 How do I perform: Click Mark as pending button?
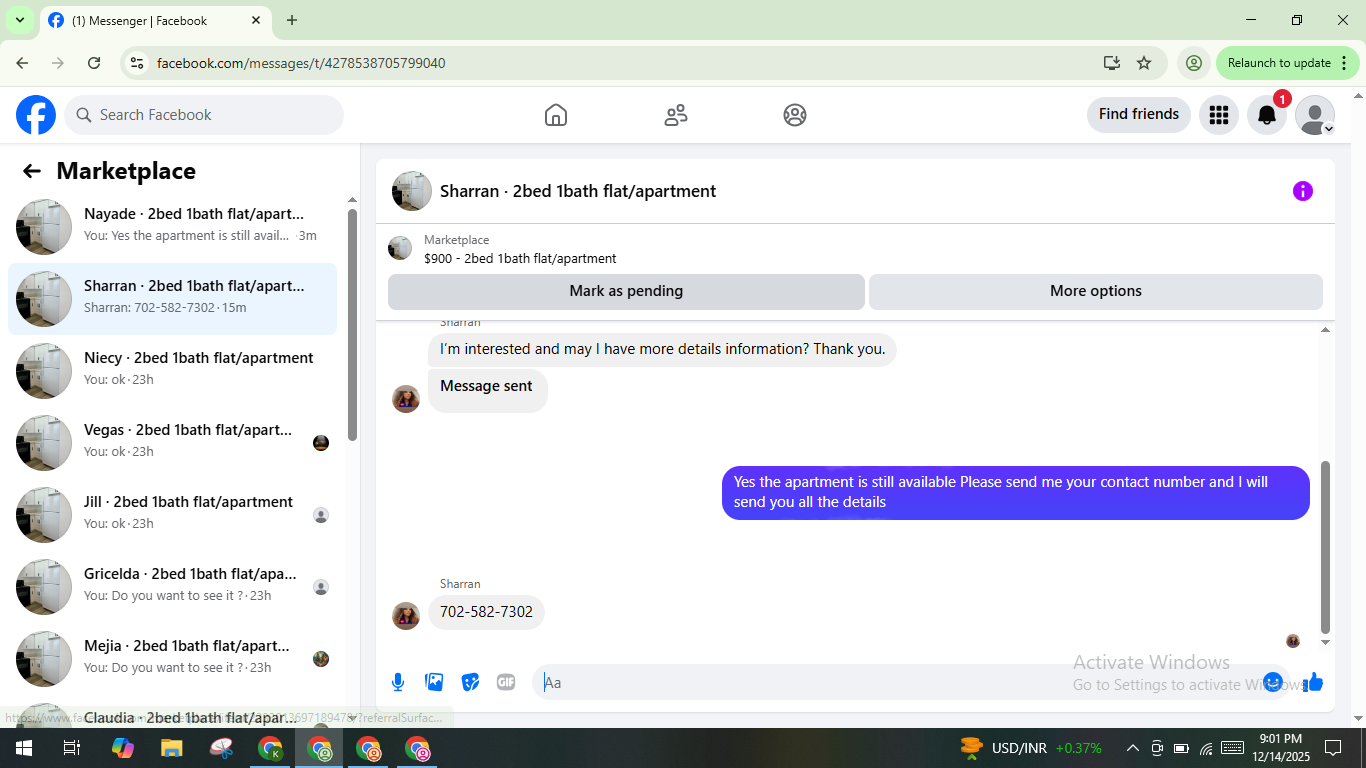click(626, 291)
